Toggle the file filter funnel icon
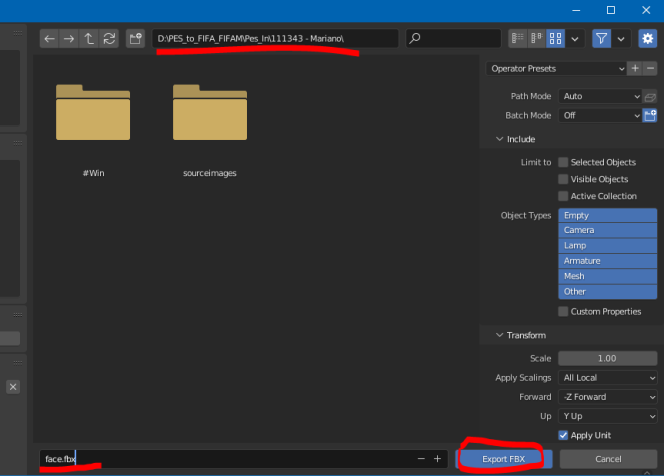Screen dimensions: 664x476 tap(601, 39)
